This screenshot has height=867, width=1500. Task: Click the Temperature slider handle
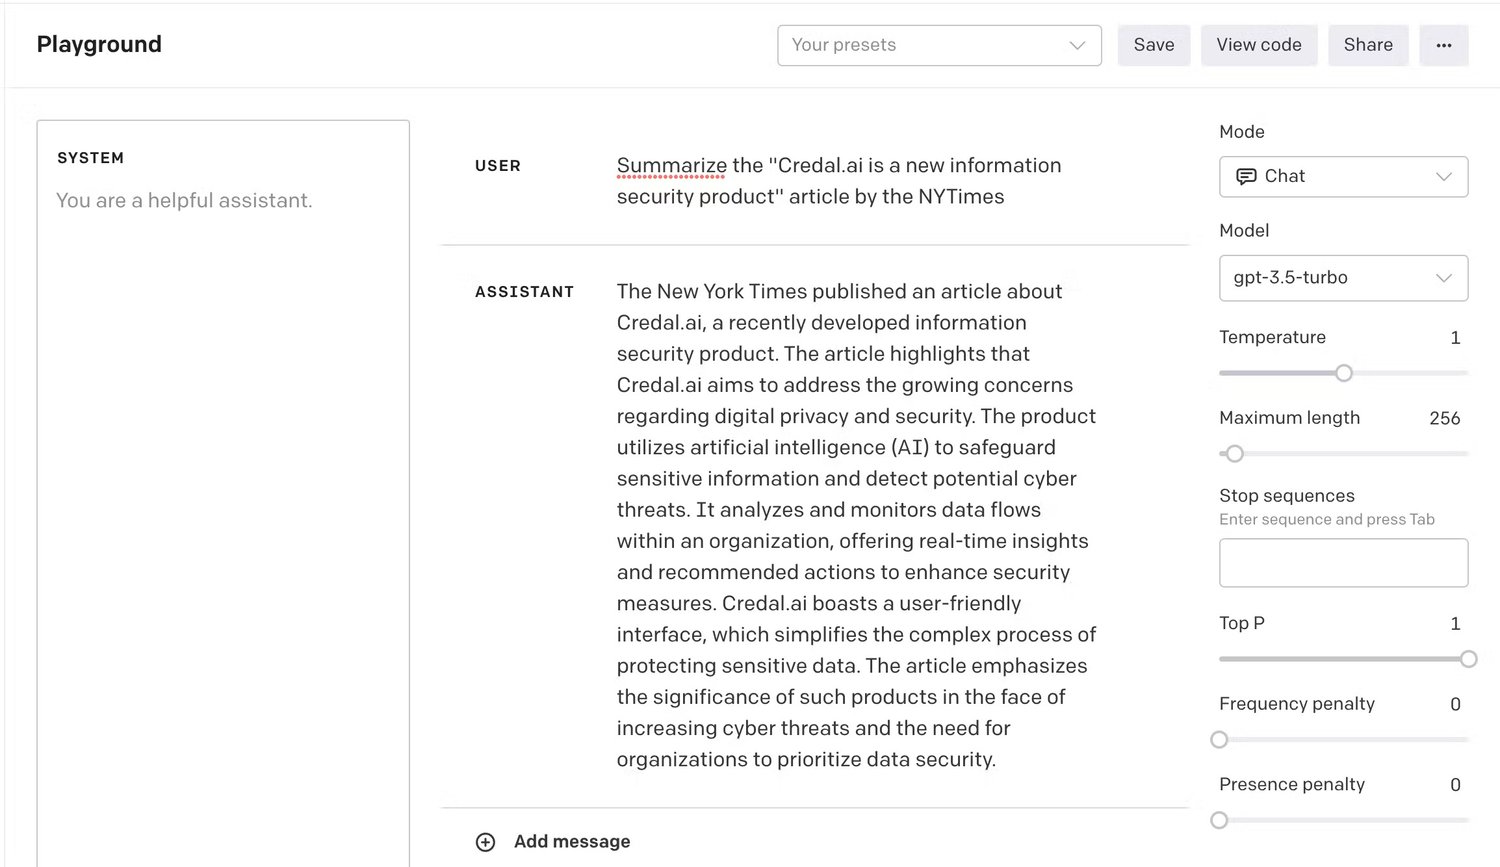(x=1344, y=373)
